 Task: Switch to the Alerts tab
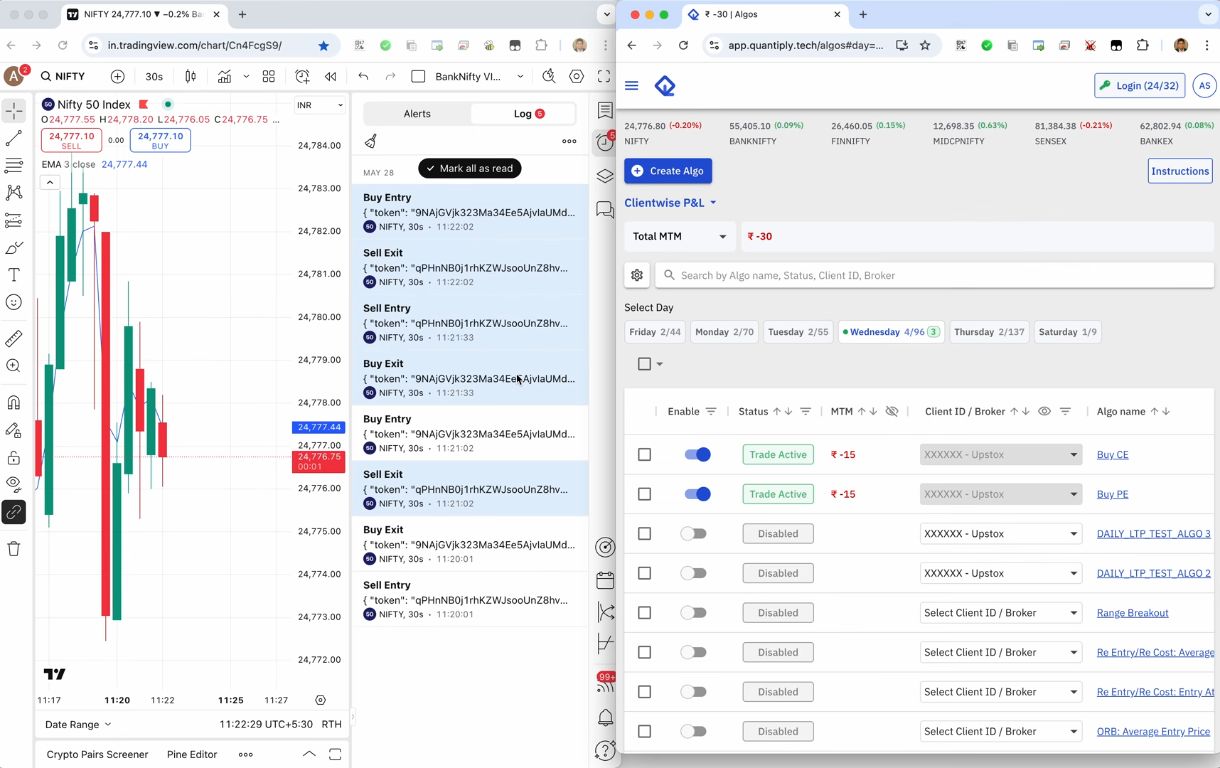click(x=417, y=113)
